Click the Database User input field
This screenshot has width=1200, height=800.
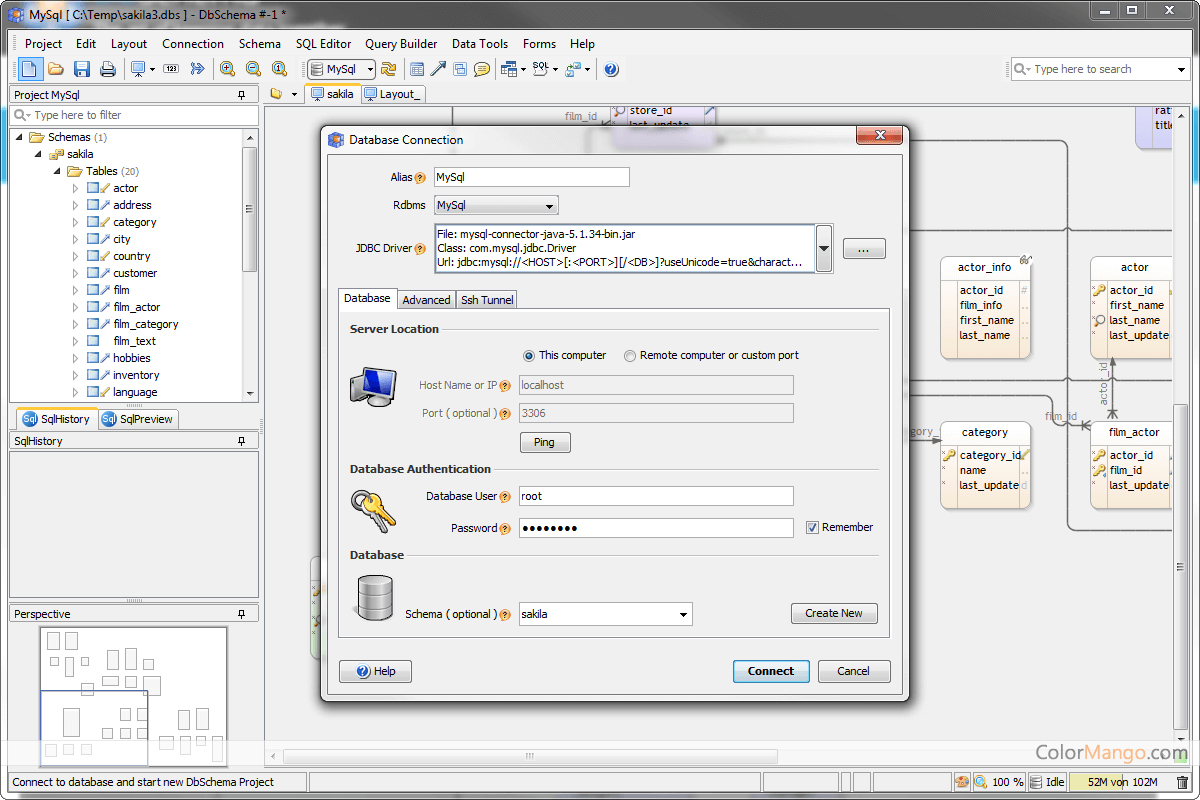coord(656,496)
